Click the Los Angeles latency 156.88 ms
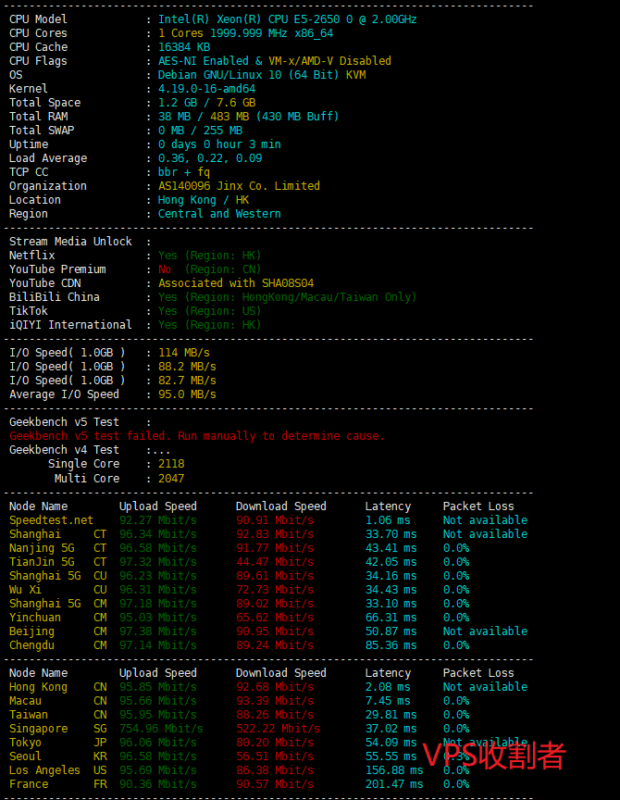Screen dimensions: 620x800 coord(388,770)
